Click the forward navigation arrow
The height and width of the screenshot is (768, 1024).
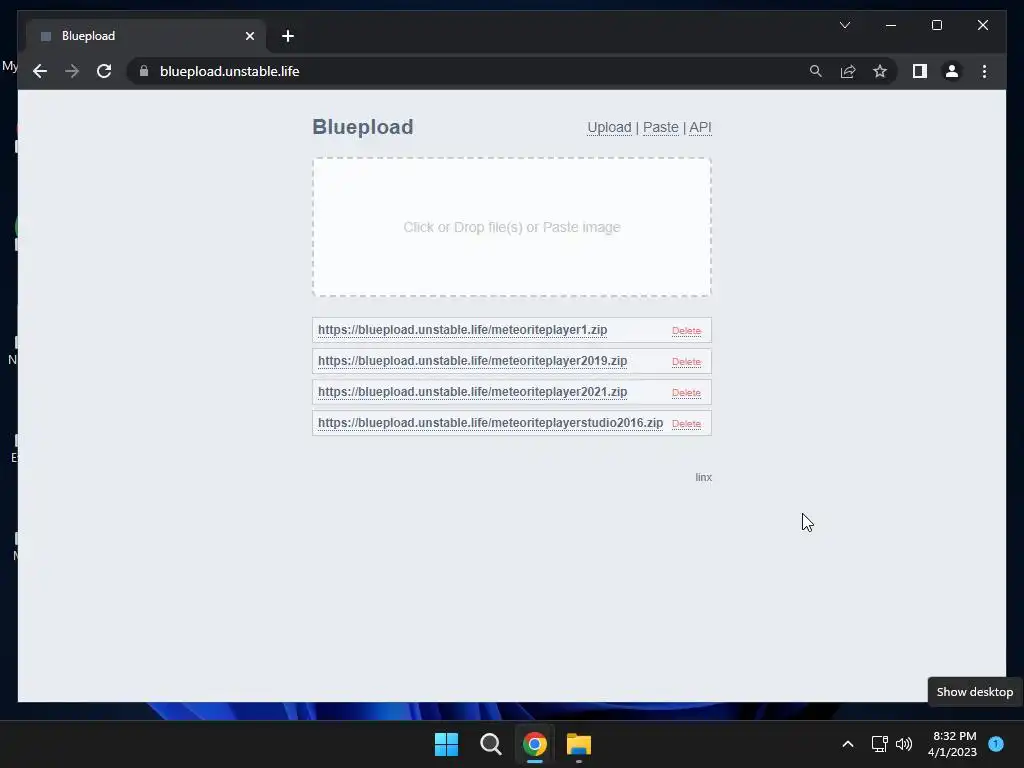click(x=72, y=71)
